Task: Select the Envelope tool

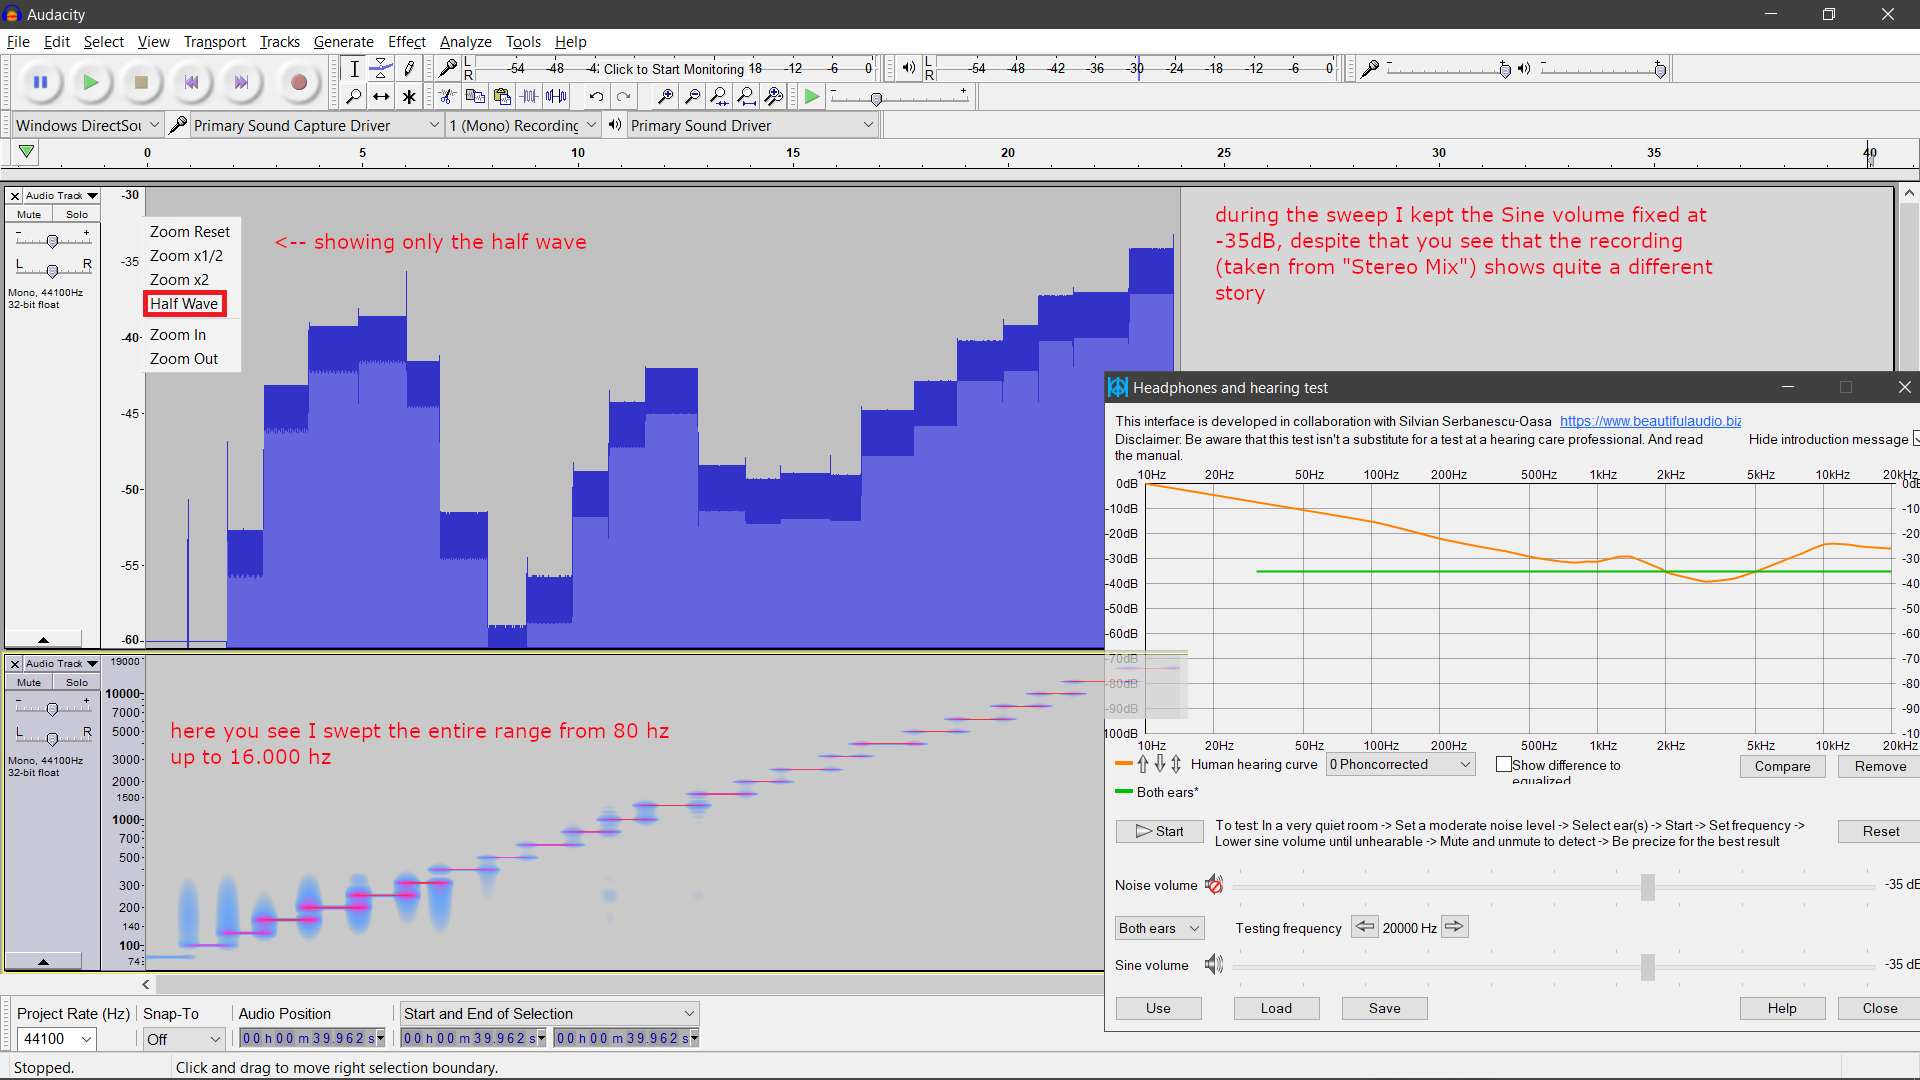Action: [381, 69]
